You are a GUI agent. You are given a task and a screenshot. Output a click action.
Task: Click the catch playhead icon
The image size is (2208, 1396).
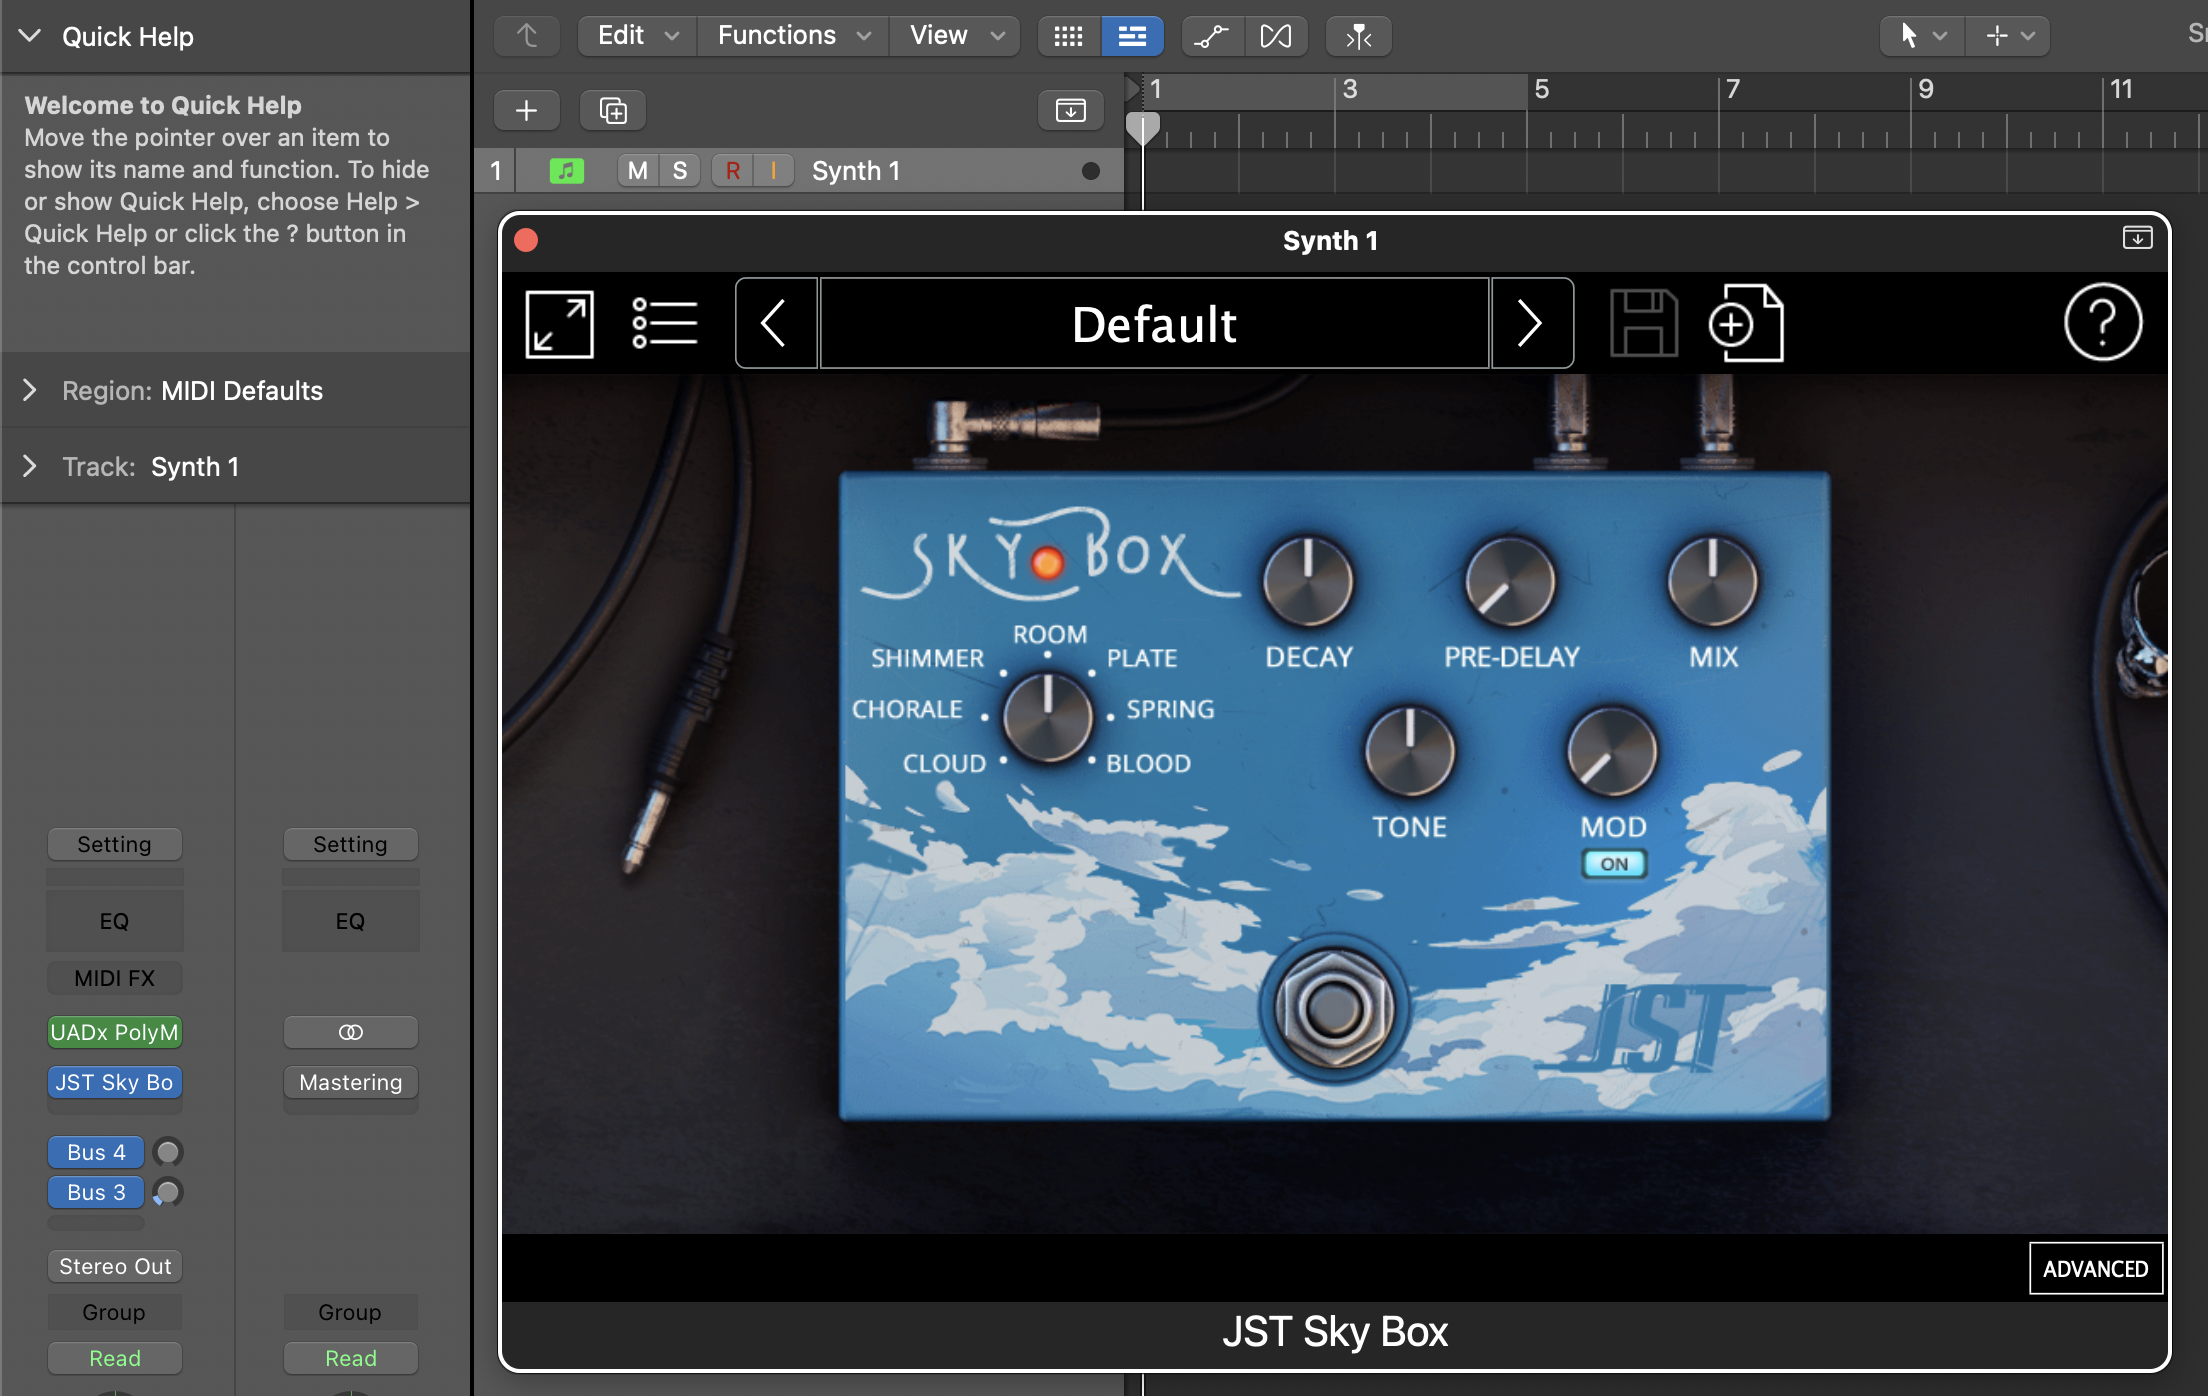(1358, 36)
